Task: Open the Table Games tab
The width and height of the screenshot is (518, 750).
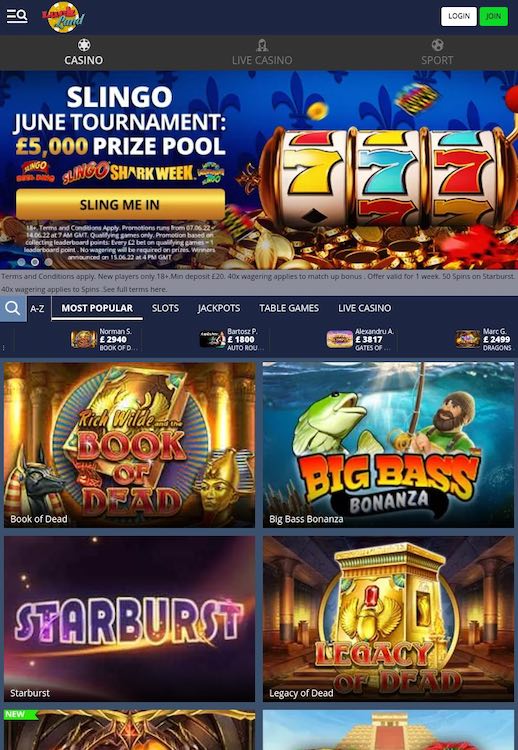Action: [289, 308]
